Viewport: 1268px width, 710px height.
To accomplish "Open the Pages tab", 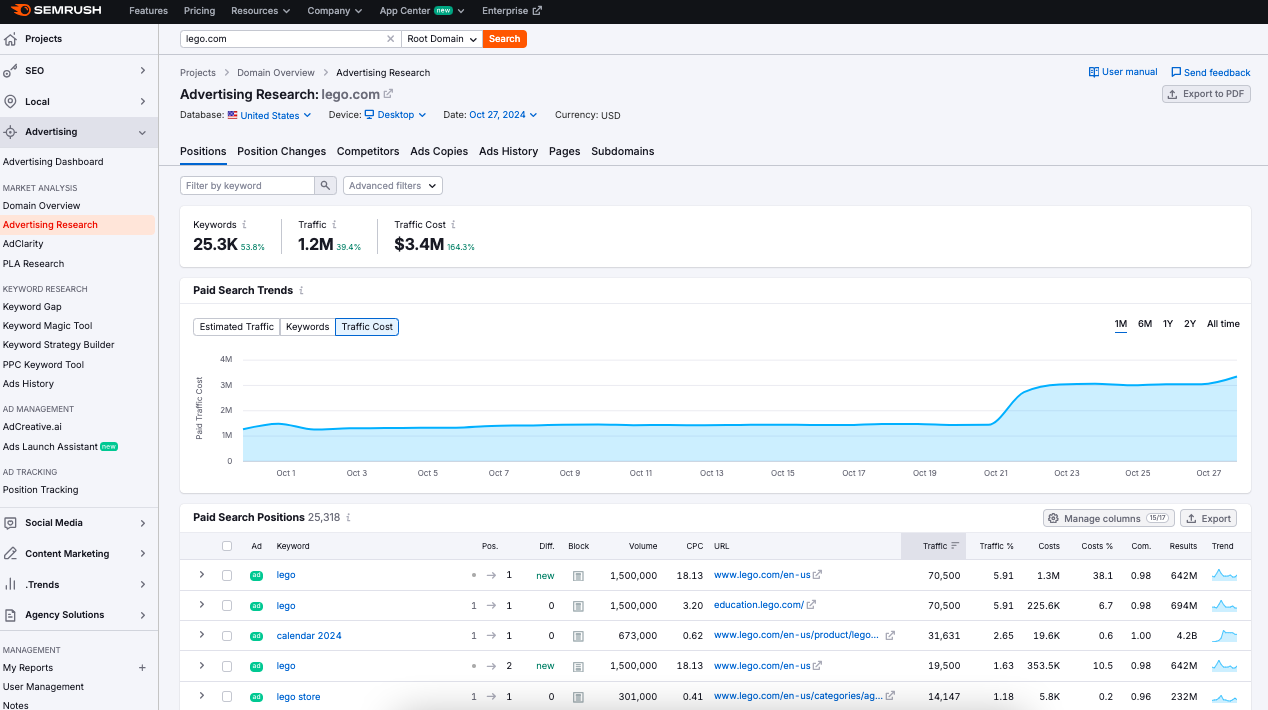I will pyautogui.click(x=564, y=152).
